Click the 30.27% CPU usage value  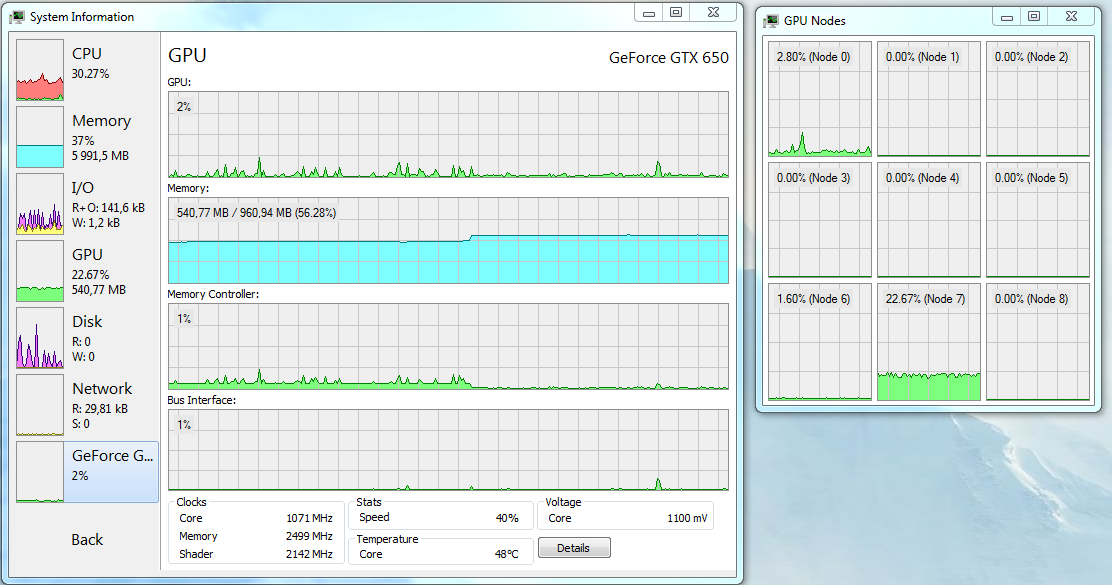(90, 74)
